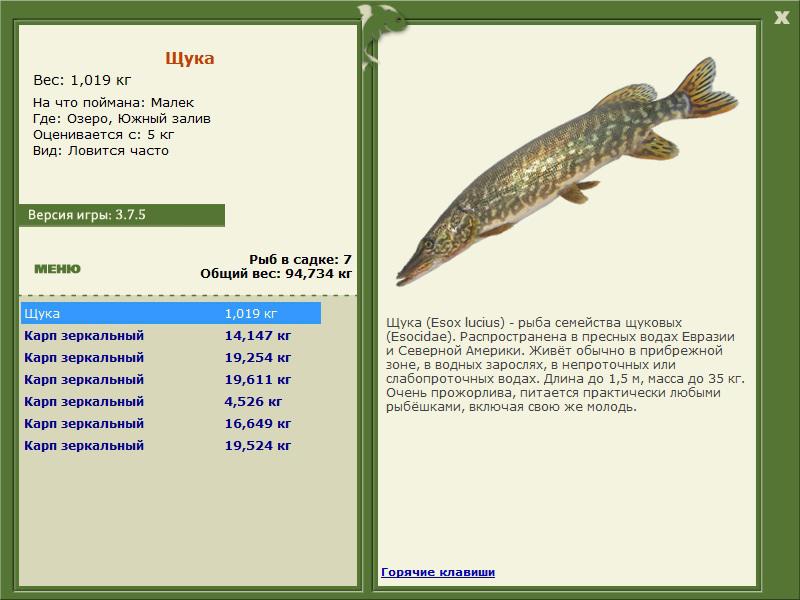Select Карп зеркальный 19,254 кг row

point(171,358)
